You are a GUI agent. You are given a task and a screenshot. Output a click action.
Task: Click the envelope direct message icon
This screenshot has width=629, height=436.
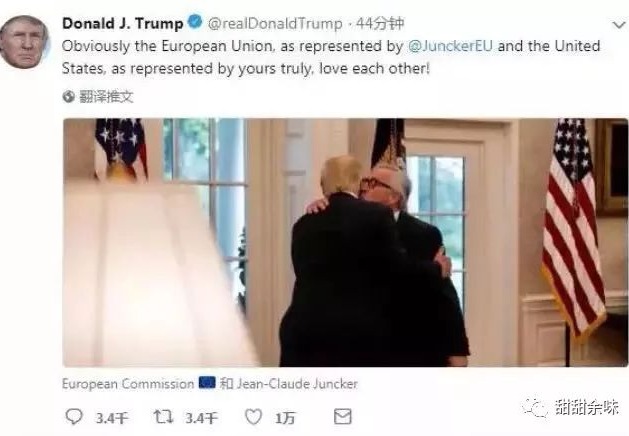tap(343, 417)
